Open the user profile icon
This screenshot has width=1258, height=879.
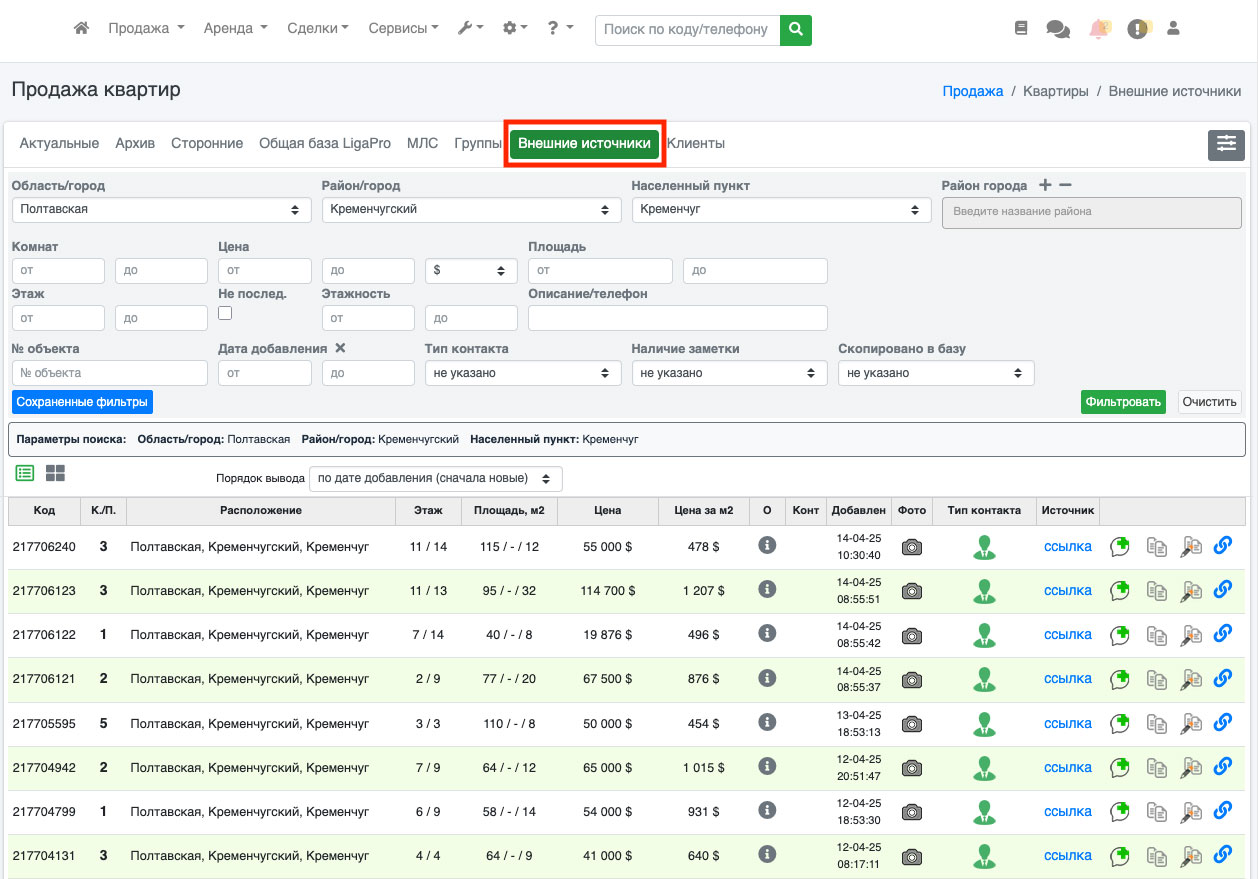tap(1173, 29)
